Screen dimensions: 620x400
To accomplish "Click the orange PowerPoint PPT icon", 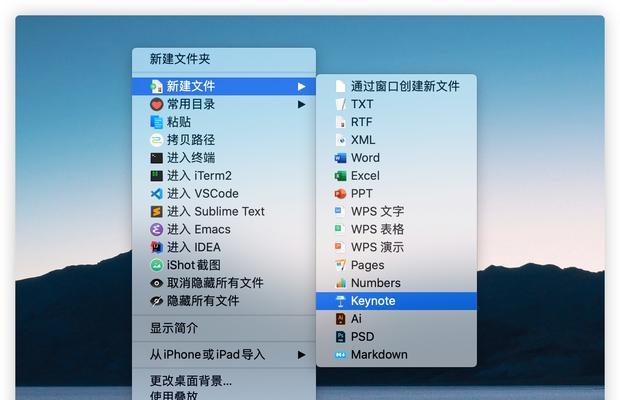I will pos(340,194).
